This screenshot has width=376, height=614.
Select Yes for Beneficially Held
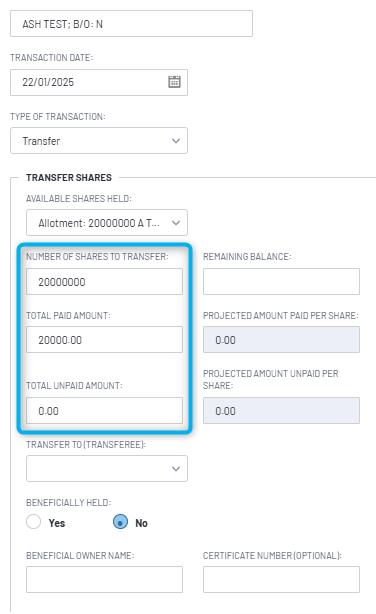coord(34,522)
